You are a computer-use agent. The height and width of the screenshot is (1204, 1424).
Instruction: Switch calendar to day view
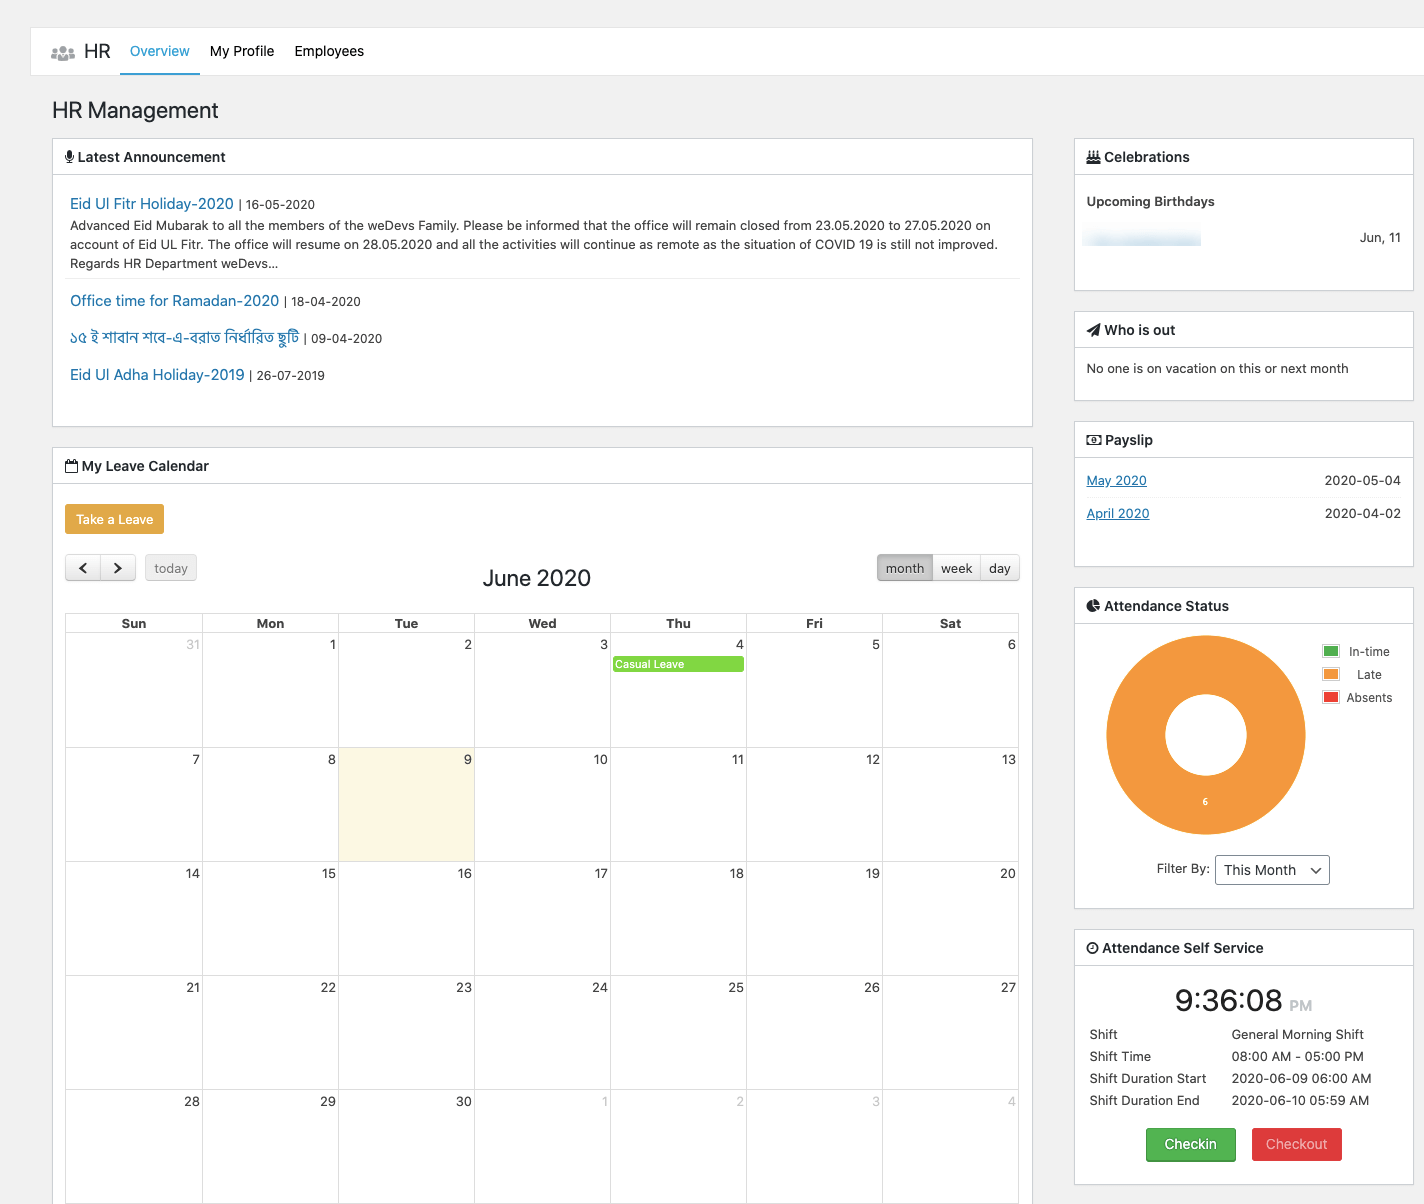point(999,567)
